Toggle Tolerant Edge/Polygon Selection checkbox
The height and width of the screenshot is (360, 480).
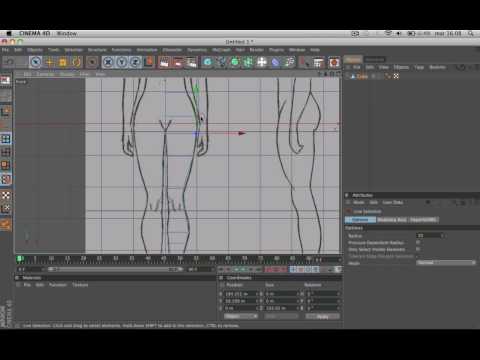click(x=418, y=256)
